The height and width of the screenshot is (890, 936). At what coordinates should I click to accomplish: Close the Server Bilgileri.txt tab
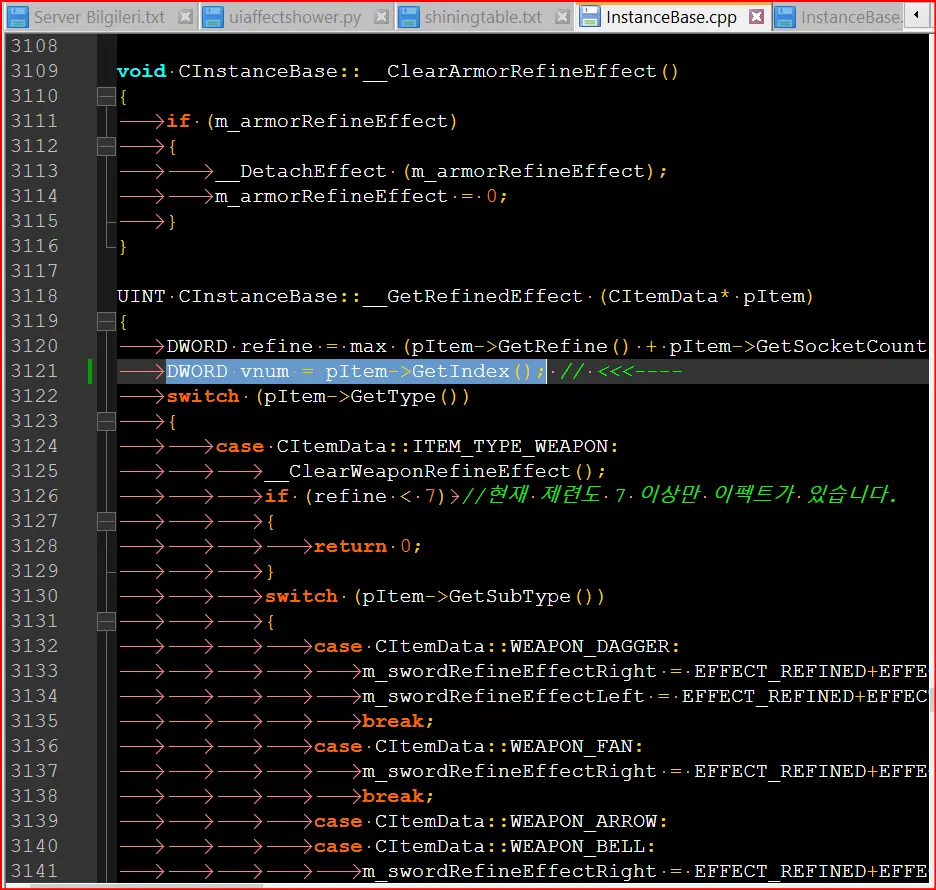[x=184, y=17]
